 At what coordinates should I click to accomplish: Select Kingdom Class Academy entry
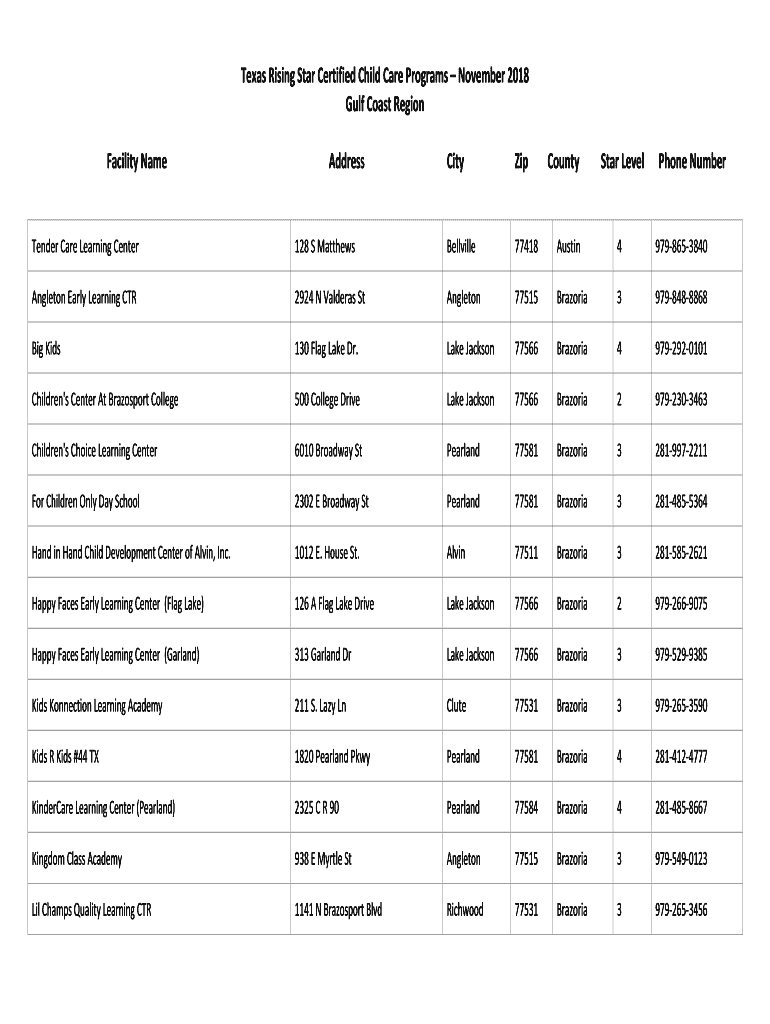(x=76, y=859)
